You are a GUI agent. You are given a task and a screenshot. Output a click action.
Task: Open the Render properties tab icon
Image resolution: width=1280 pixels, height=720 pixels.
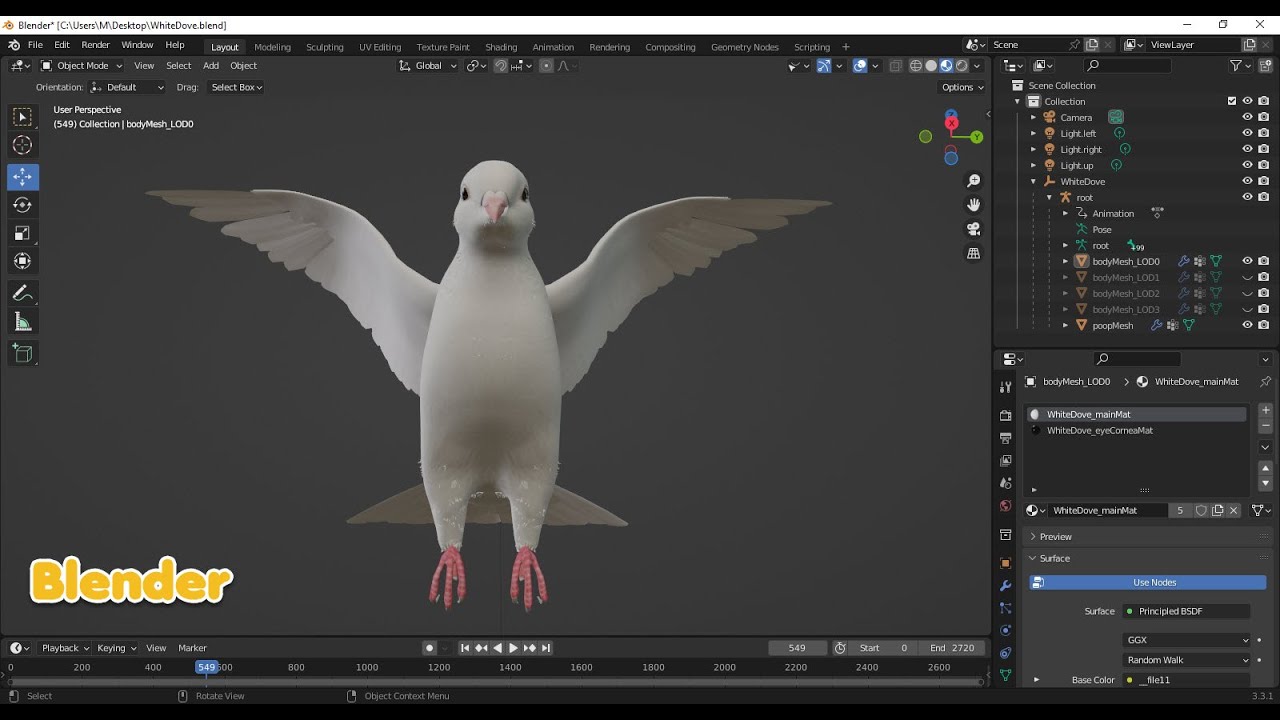click(1006, 415)
